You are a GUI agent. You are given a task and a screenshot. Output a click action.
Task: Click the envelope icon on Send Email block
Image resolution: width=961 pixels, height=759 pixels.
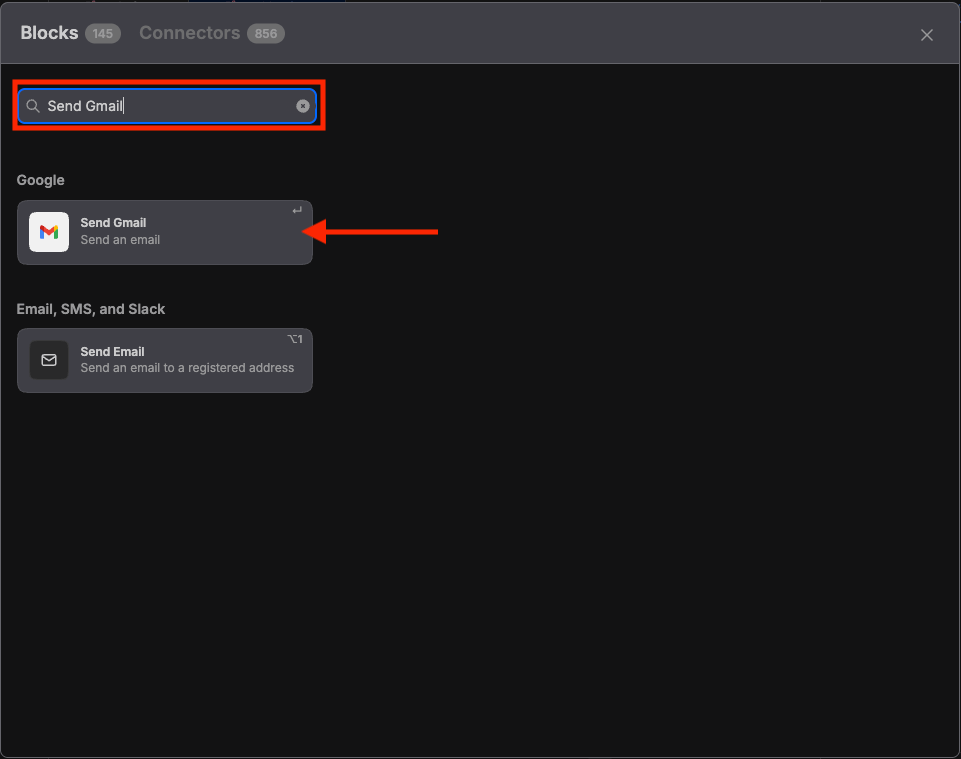tap(48, 360)
